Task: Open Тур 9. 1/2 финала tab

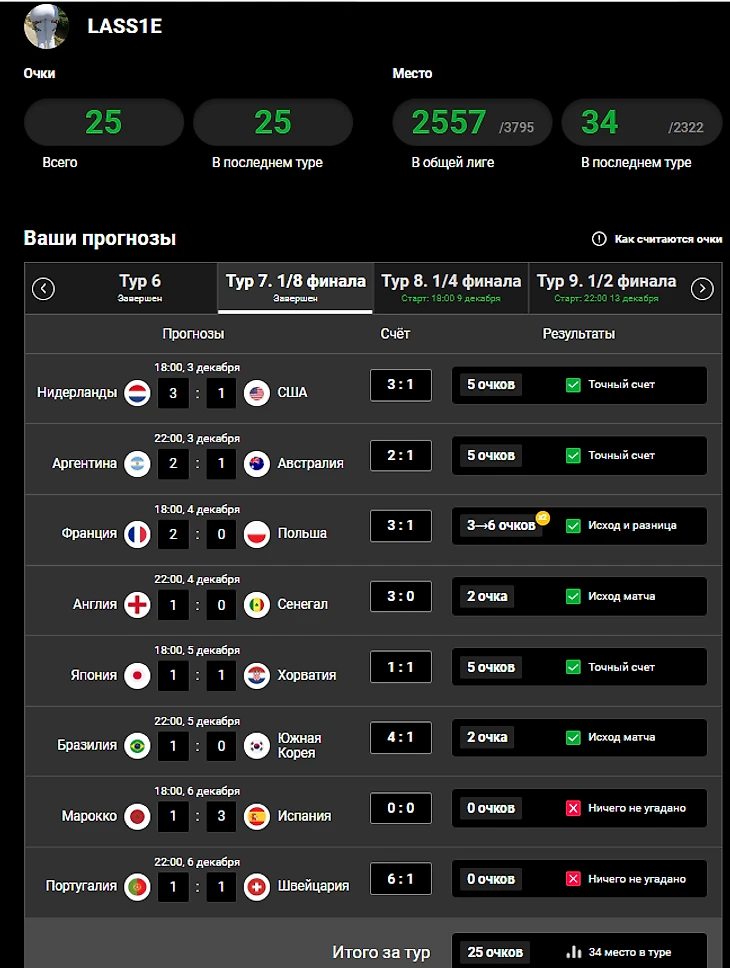Action: 606,287
